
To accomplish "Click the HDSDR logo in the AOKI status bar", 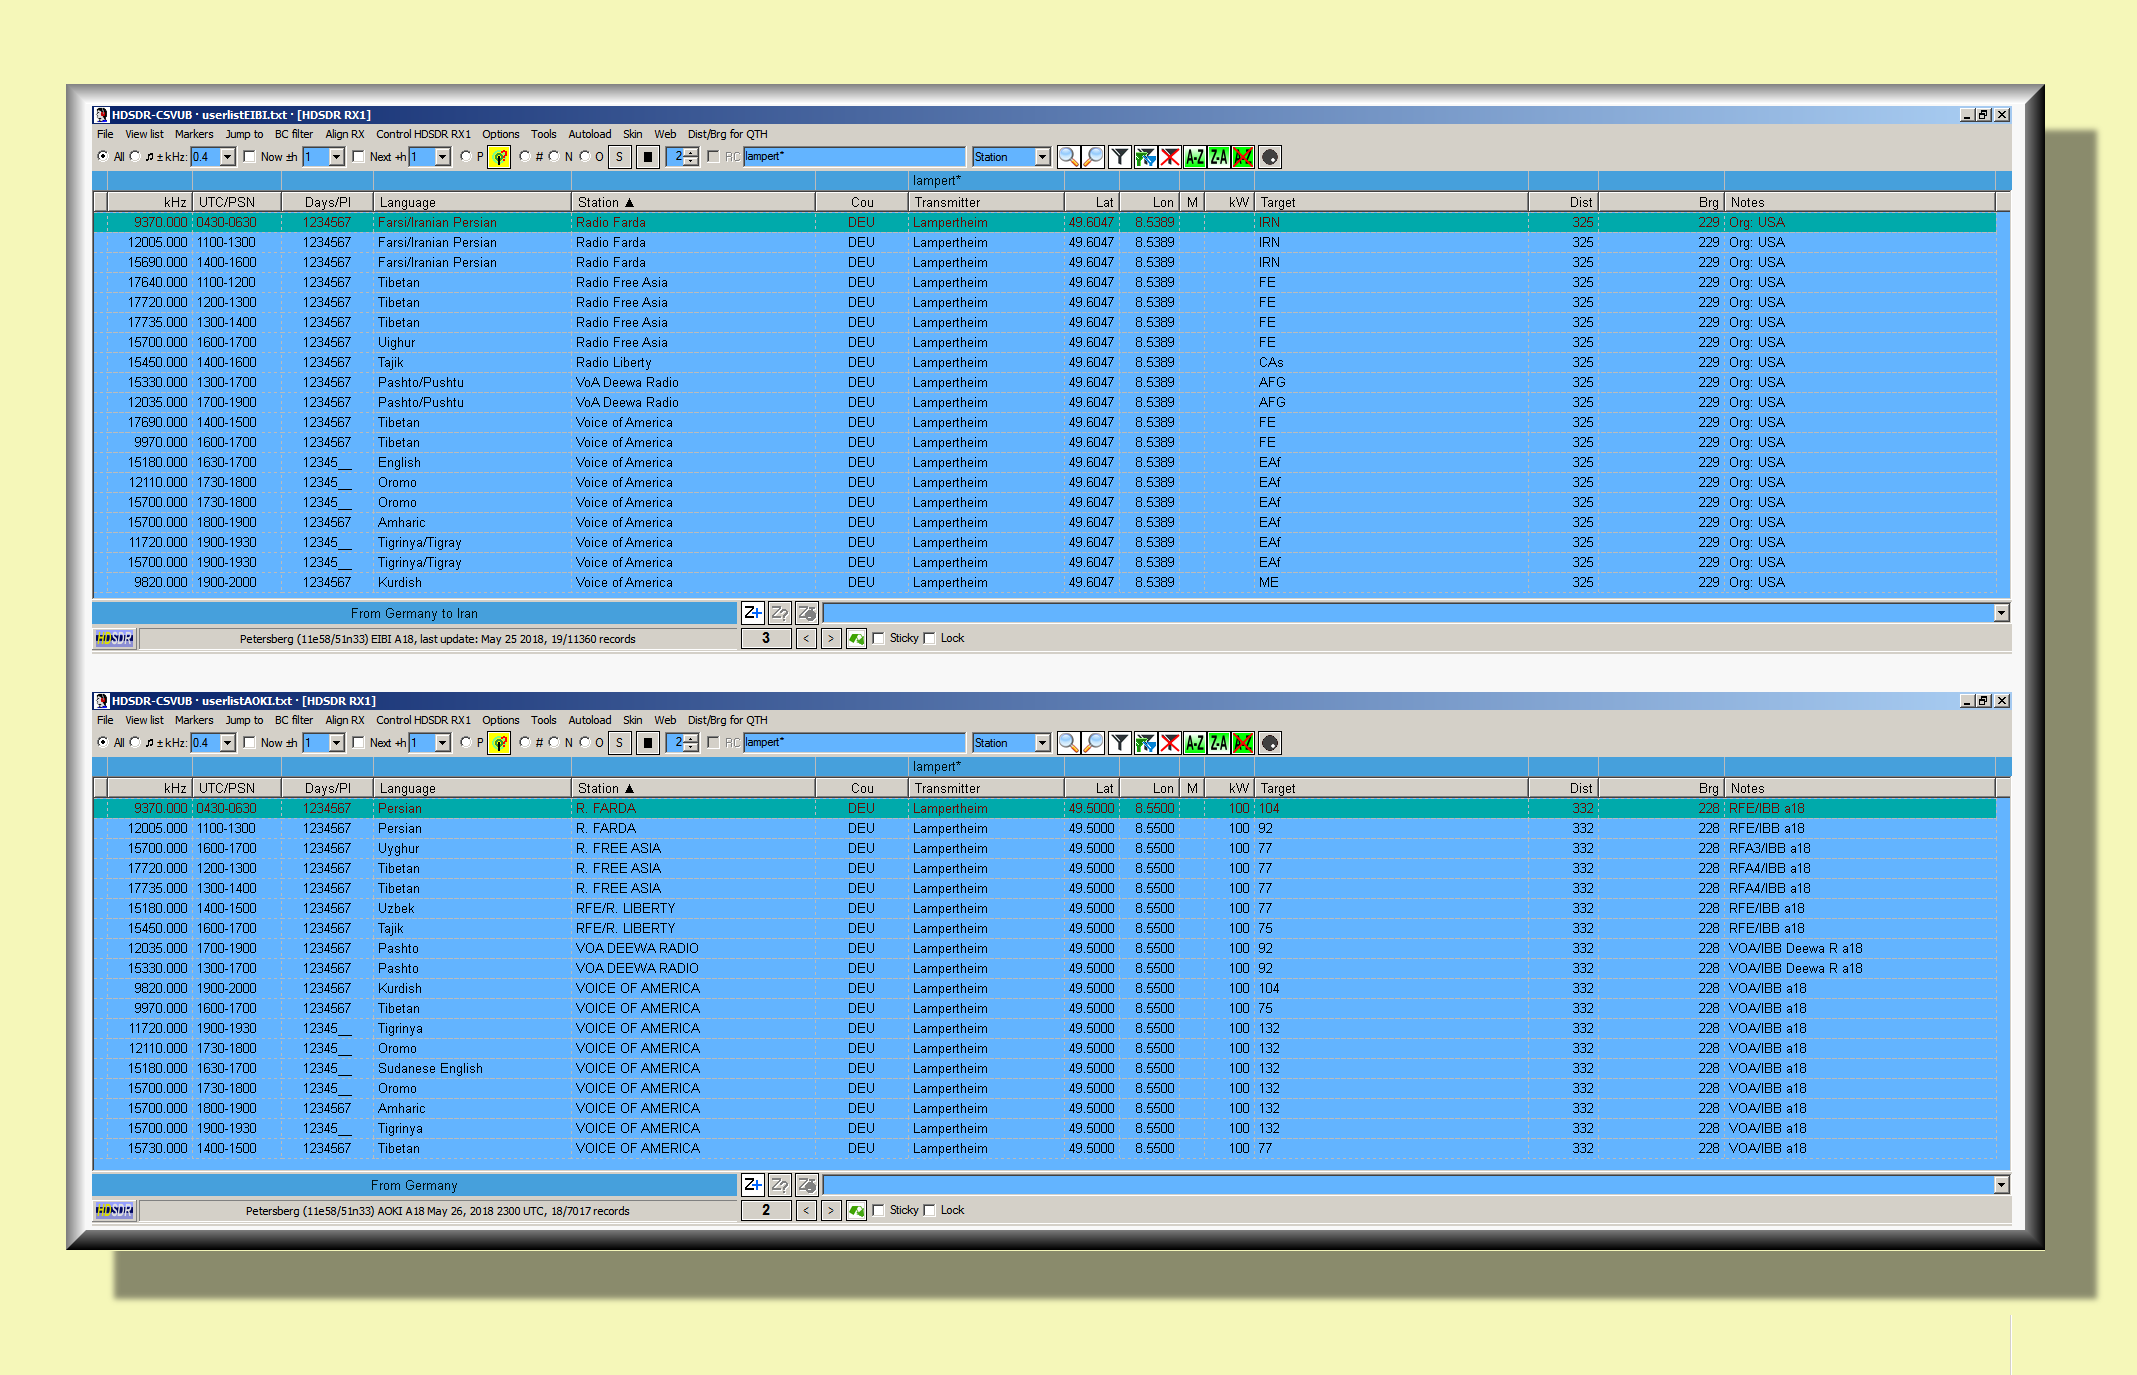I will (x=114, y=1211).
